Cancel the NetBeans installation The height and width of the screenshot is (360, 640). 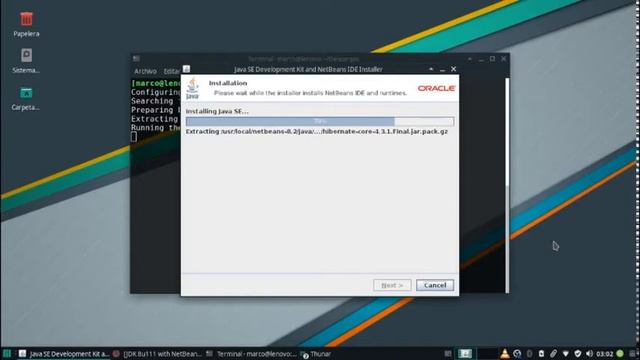click(x=435, y=285)
